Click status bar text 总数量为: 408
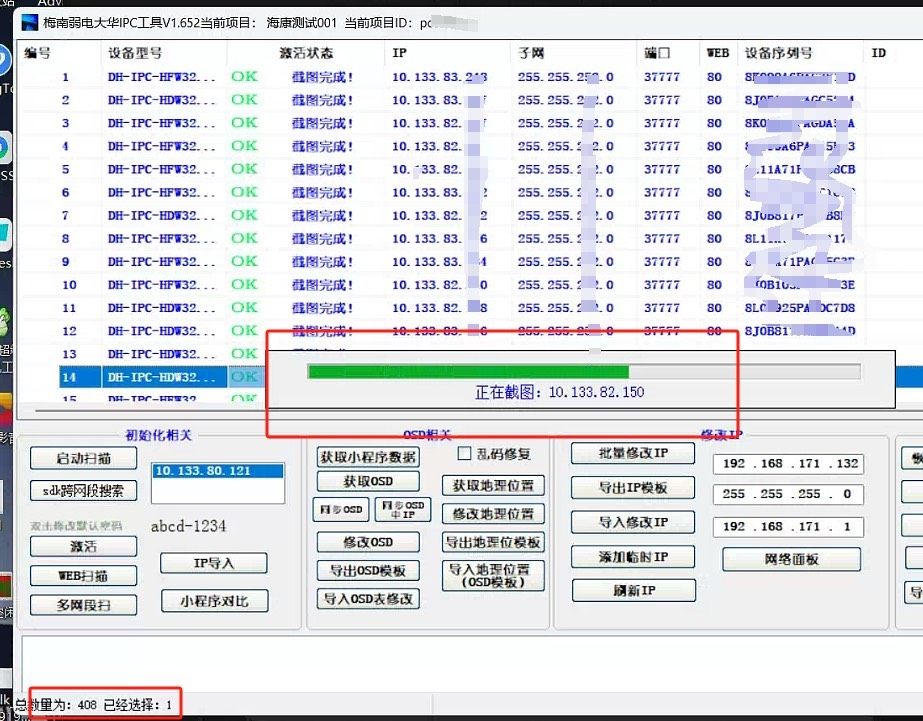 tap(55, 704)
